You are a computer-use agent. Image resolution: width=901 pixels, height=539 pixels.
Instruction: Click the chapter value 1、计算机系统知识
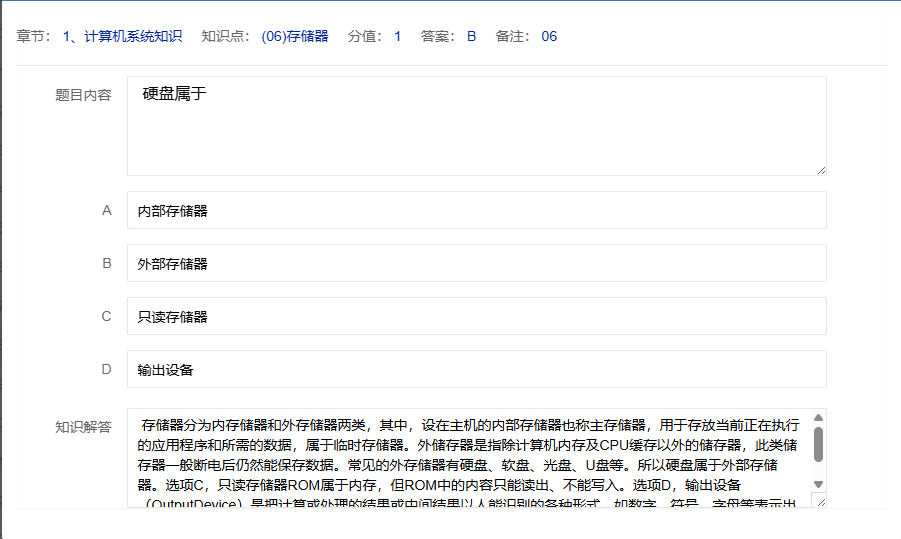click(x=122, y=36)
